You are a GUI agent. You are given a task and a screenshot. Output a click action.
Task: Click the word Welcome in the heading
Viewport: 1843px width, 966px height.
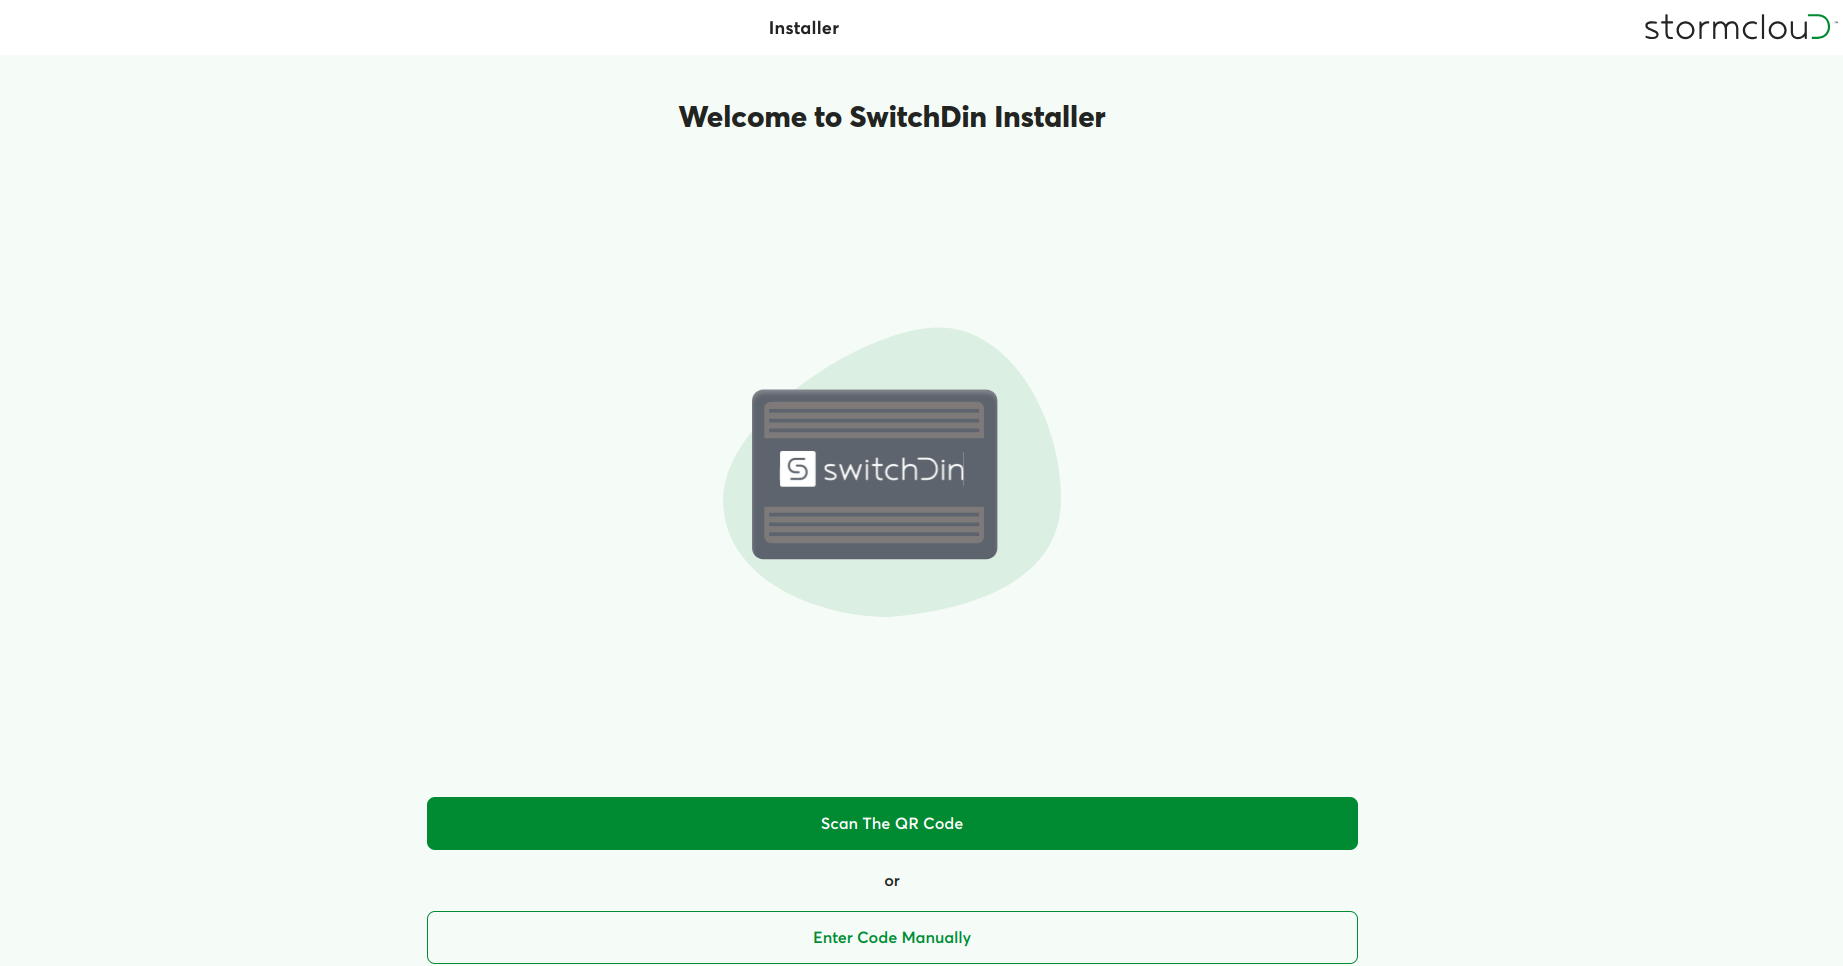click(x=742, y=117)
